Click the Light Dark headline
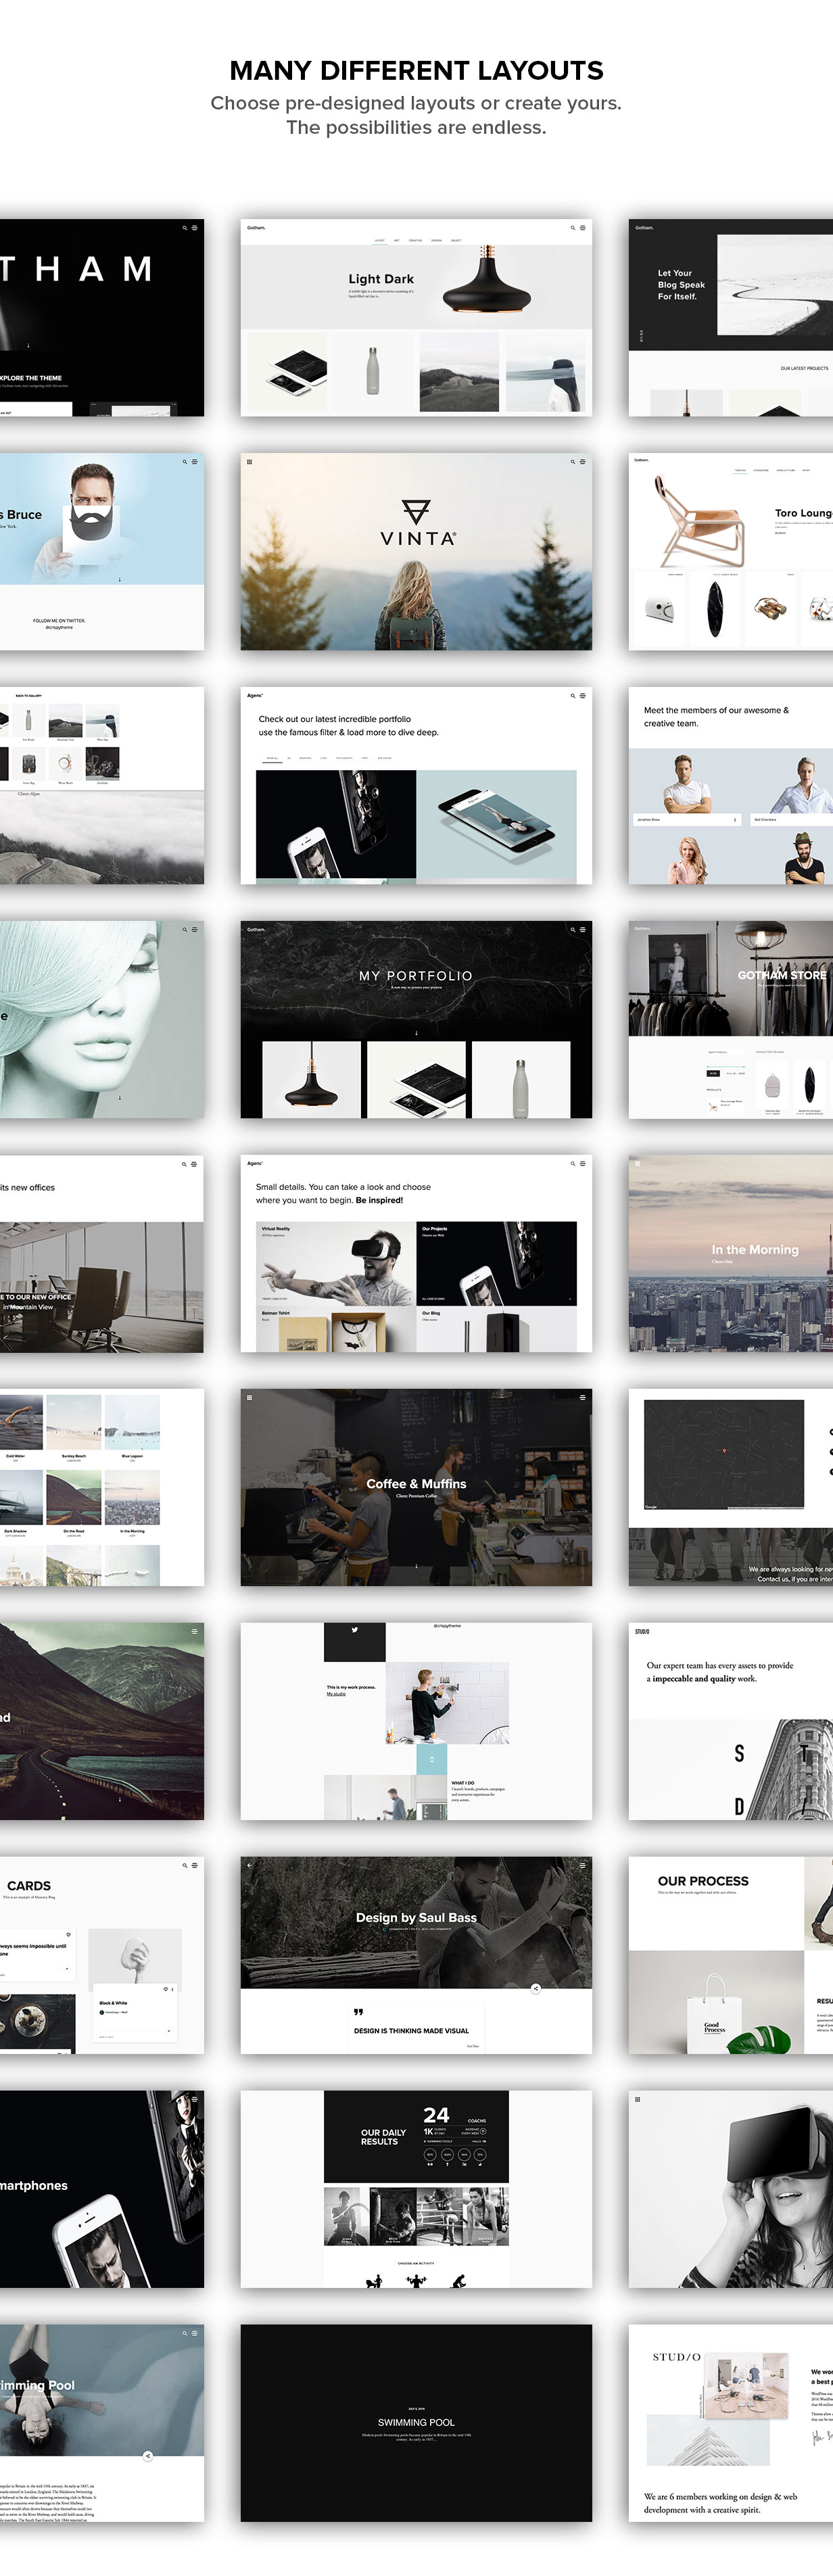The width and height of the screenshot is (833, 2576). 381,279
